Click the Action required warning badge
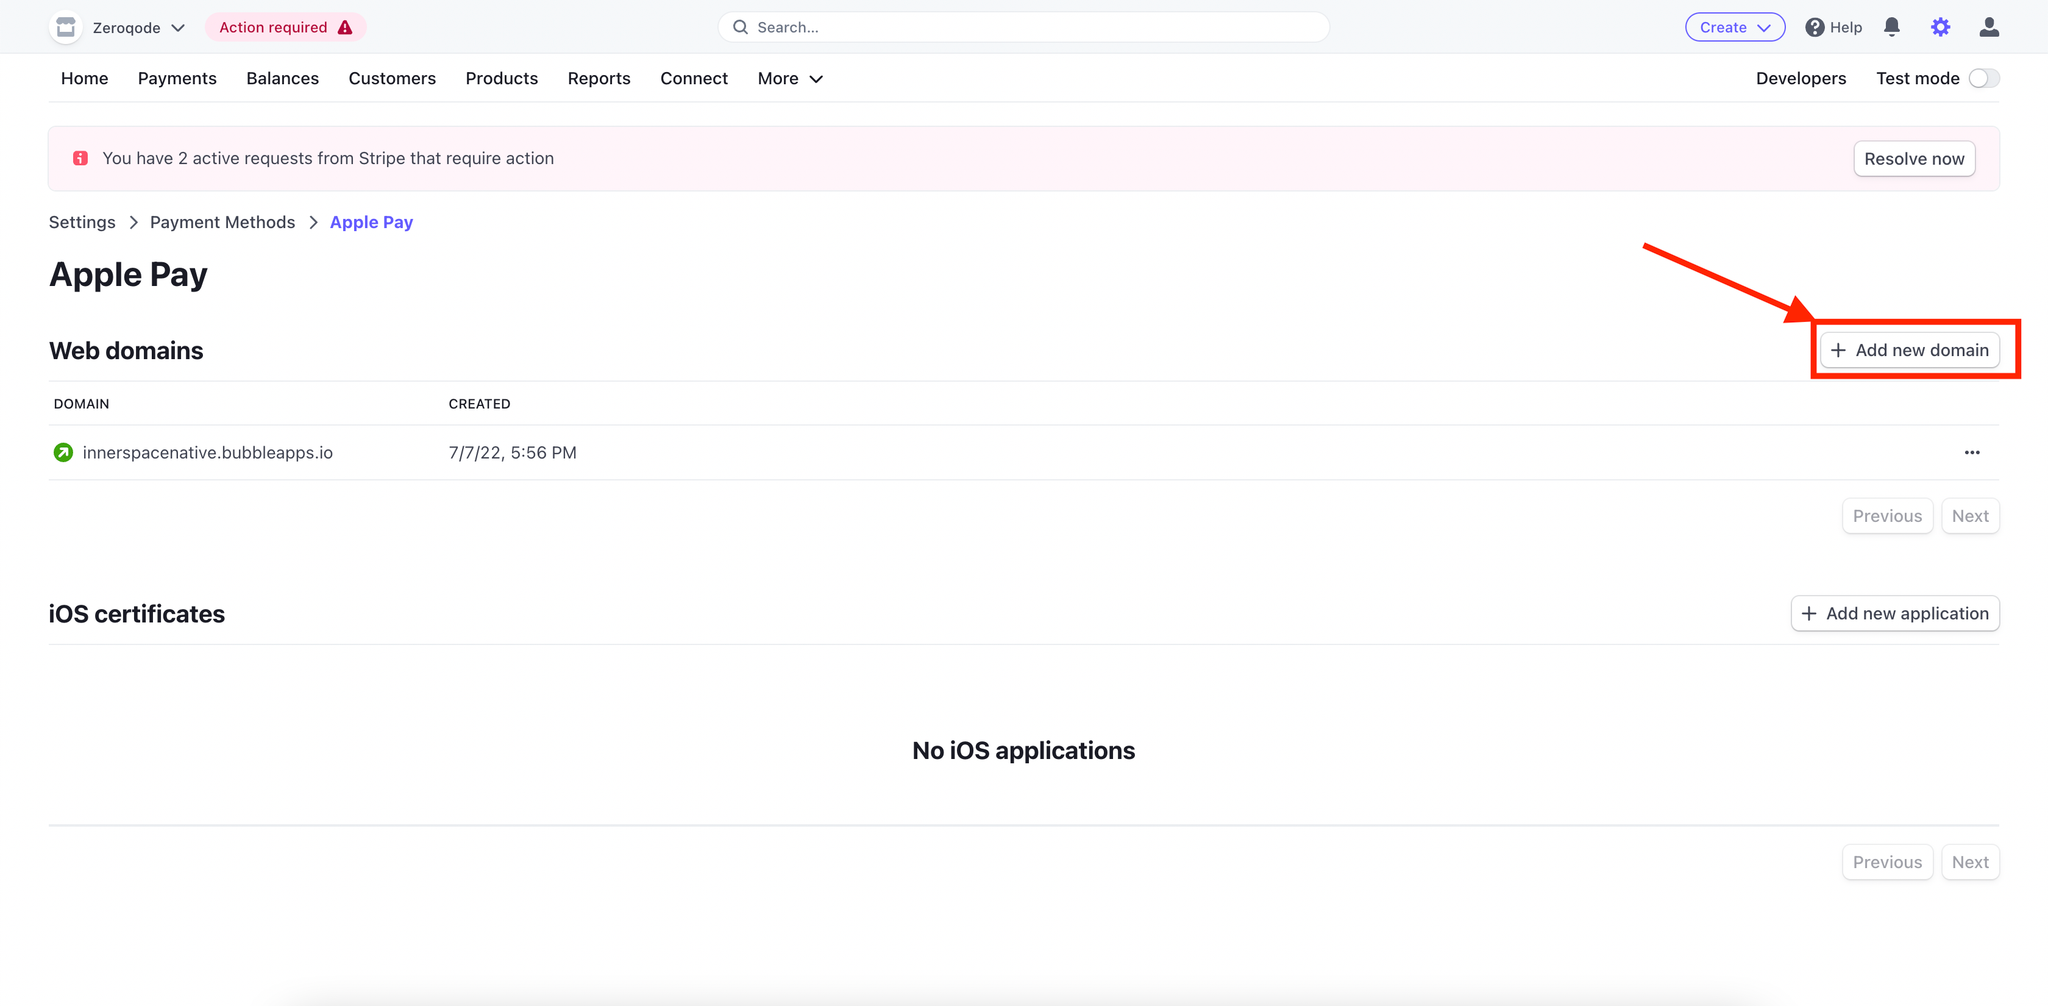The height and width of the screenshot is (1006, 2048). [x=286, y=27]
